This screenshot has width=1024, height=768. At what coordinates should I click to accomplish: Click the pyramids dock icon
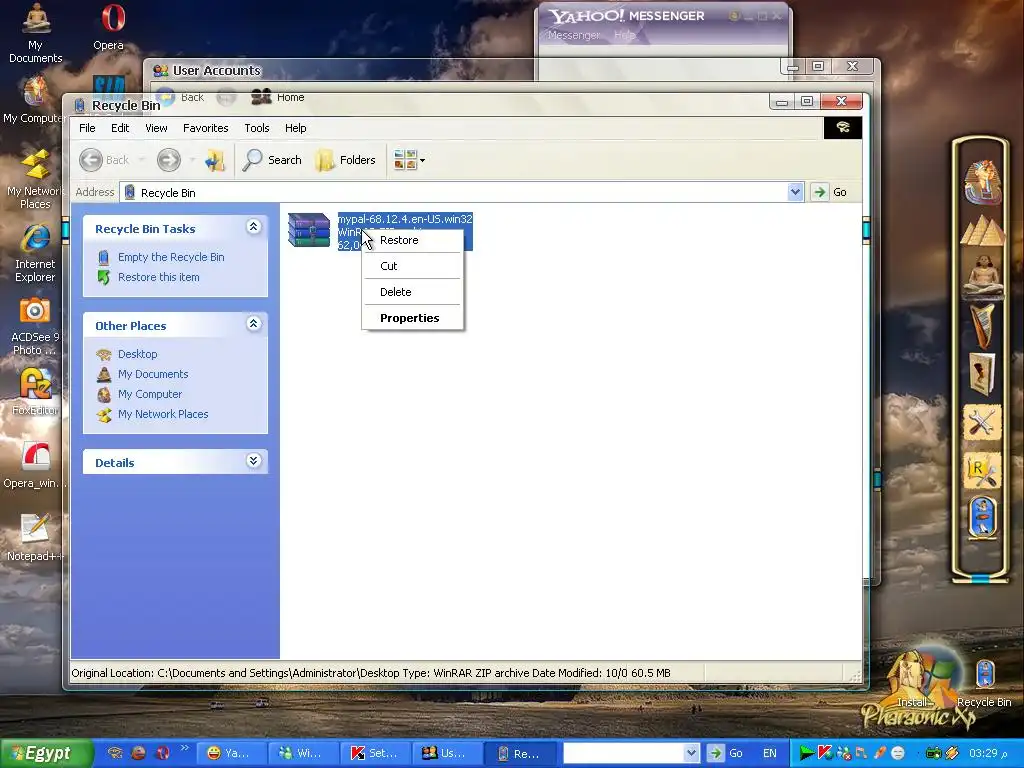pyautogui.click(x=982, y=230)
